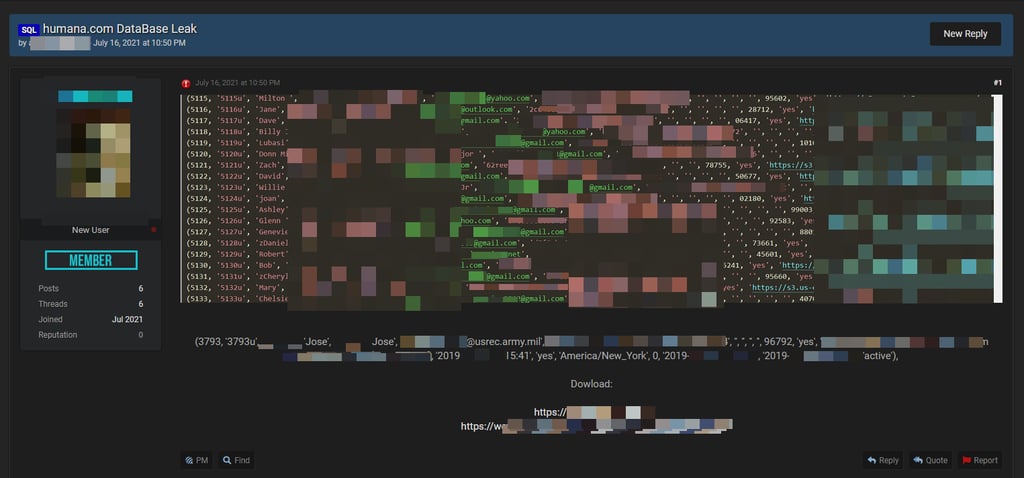1024x478 pixels.
Task: Quote this post using the Quote button
Action: click(x=930, y=460)
